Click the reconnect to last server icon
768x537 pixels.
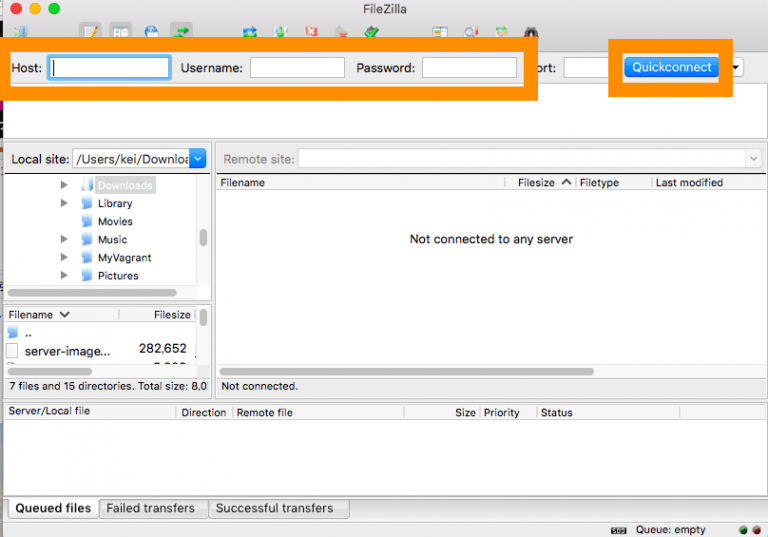[x=372, y=33]
